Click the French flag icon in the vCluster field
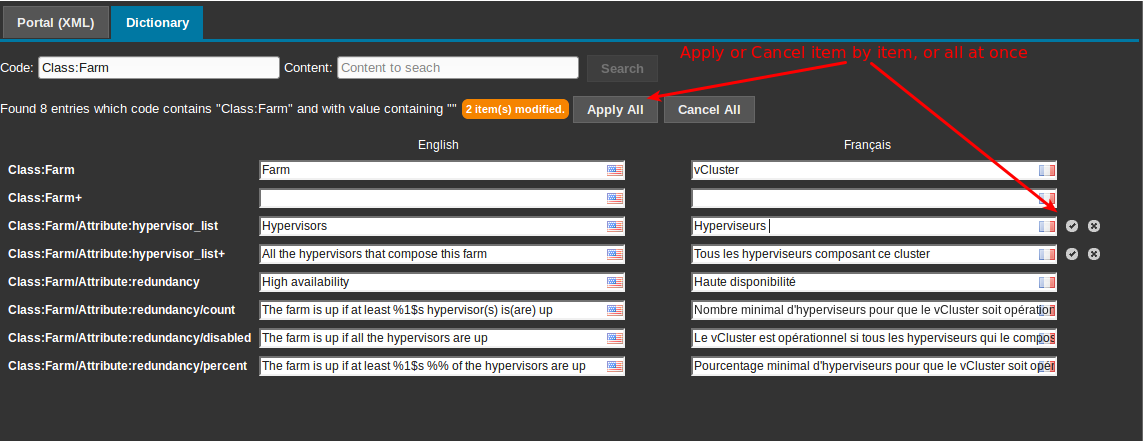This screenshot has height=441, width=1143. click(x=1046, y=171)
